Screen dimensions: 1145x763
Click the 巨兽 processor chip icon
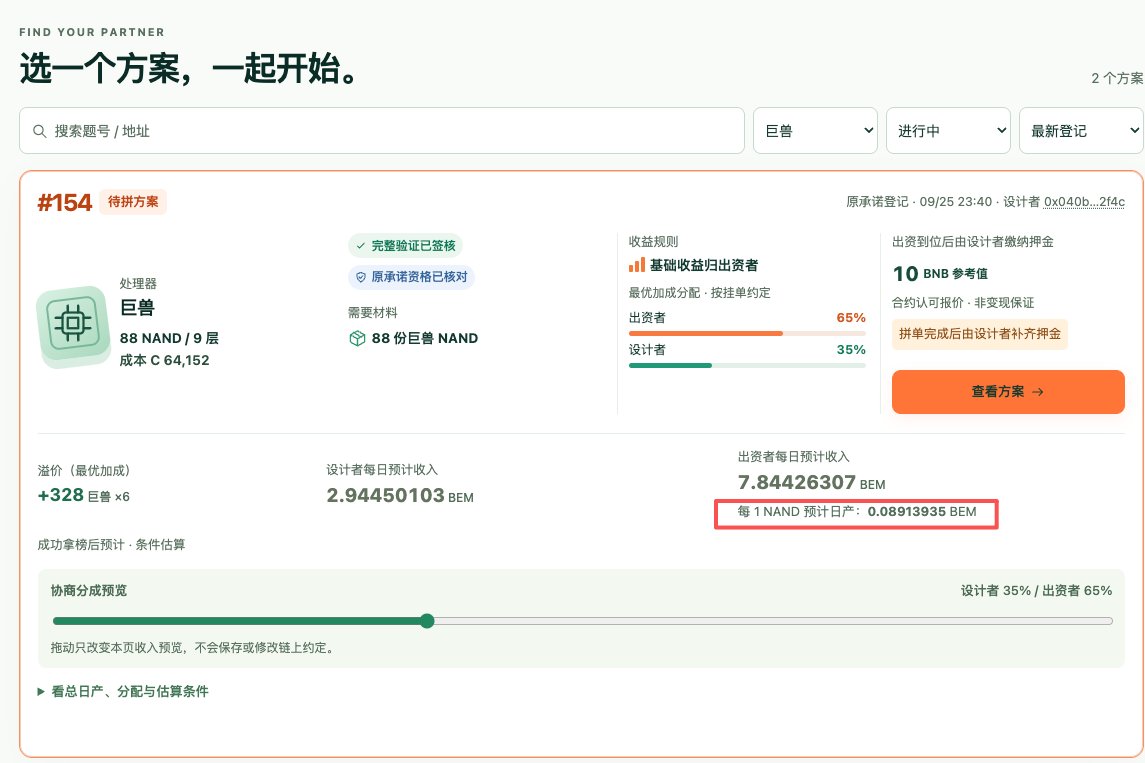pyautogui.click(x=73, y=326)
